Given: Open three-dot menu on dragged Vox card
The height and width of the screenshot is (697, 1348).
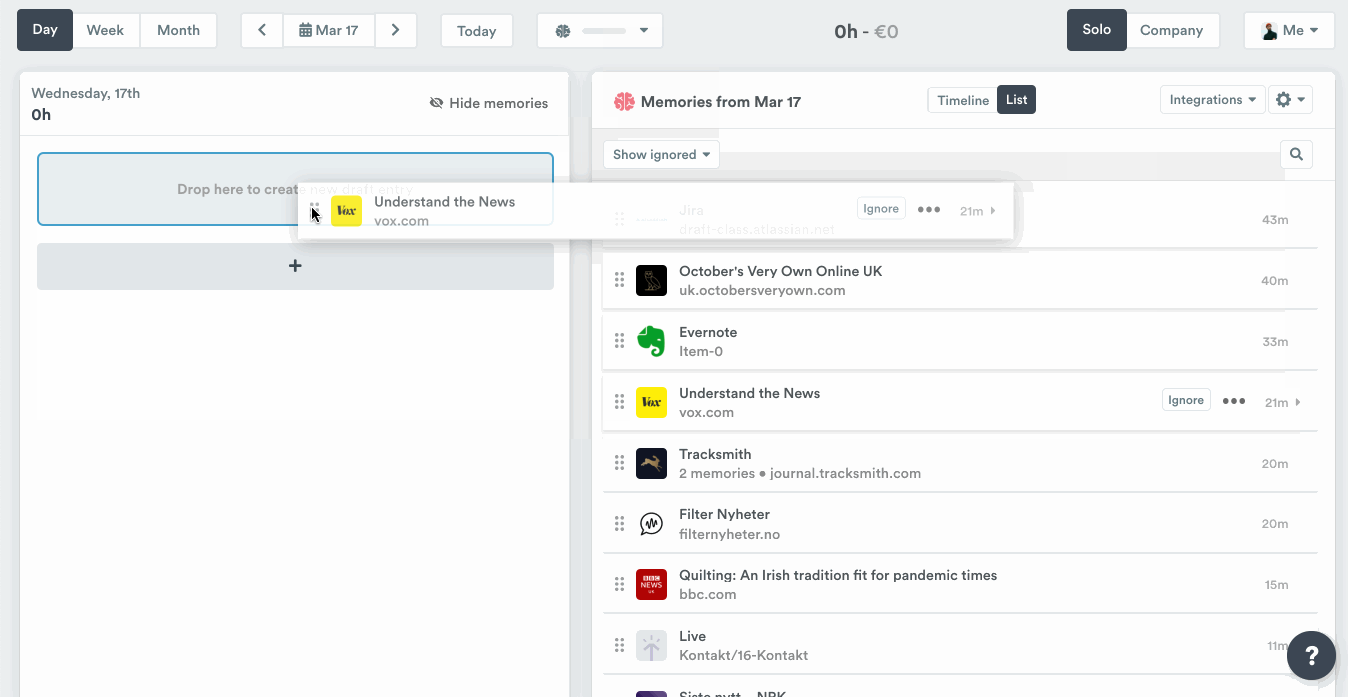Looking at the screenshot, I should pyautogui.click(x=929, y=209).
